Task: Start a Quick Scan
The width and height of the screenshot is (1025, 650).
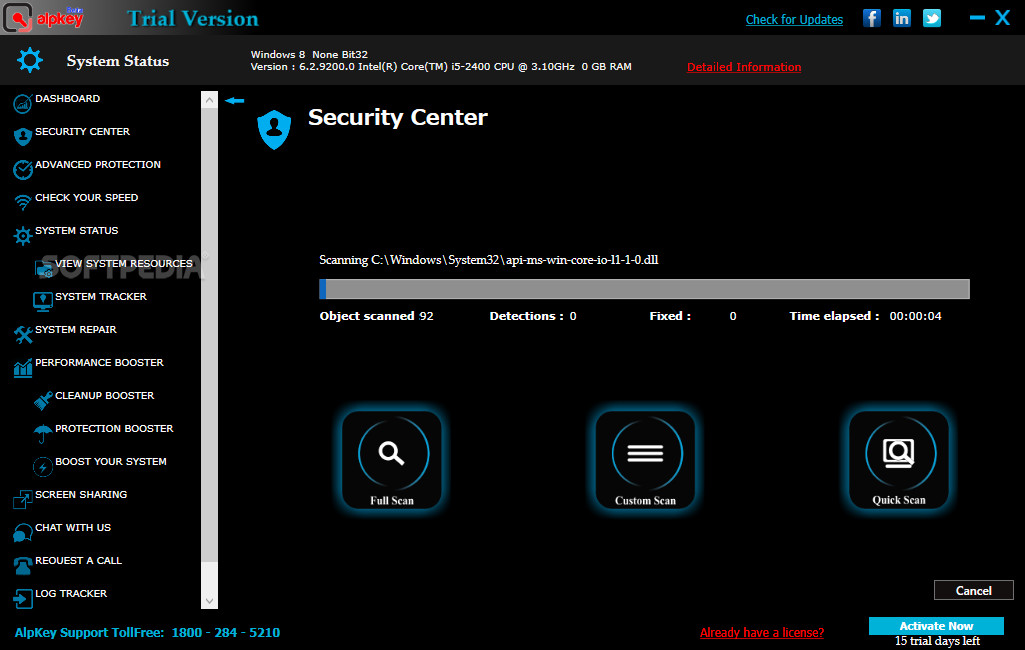Action: coord(899,460)
